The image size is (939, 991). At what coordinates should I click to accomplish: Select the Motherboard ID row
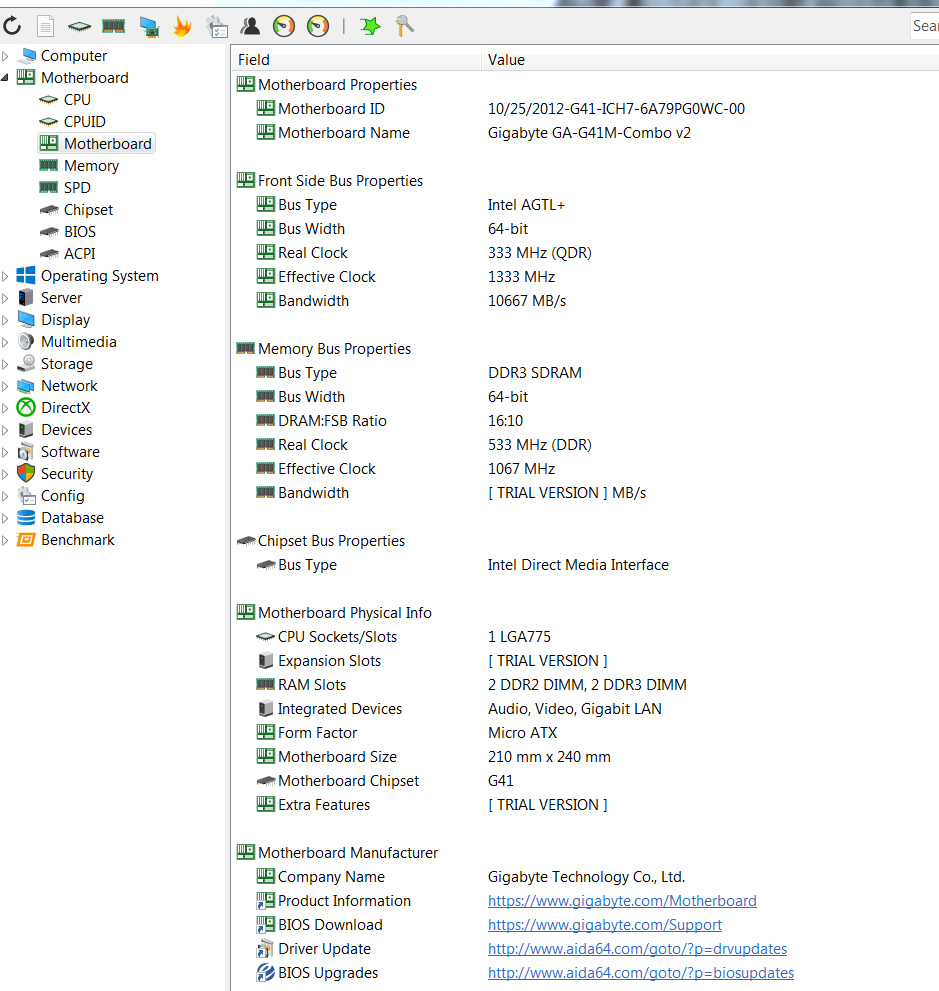[x=585, y=109]
